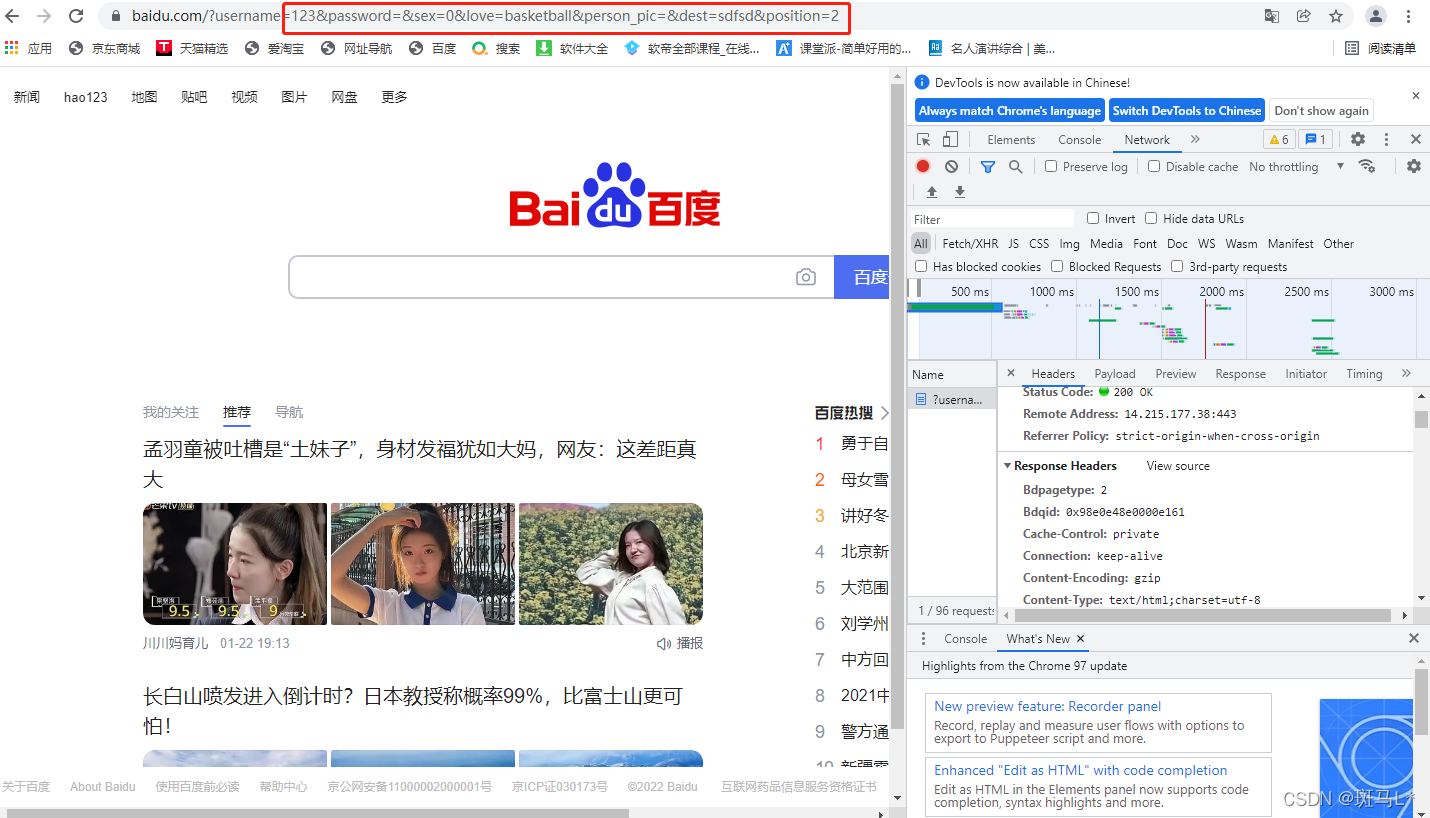Select the ?userna... request row
Screen dimensions: 1430x818
coord(952,400)
